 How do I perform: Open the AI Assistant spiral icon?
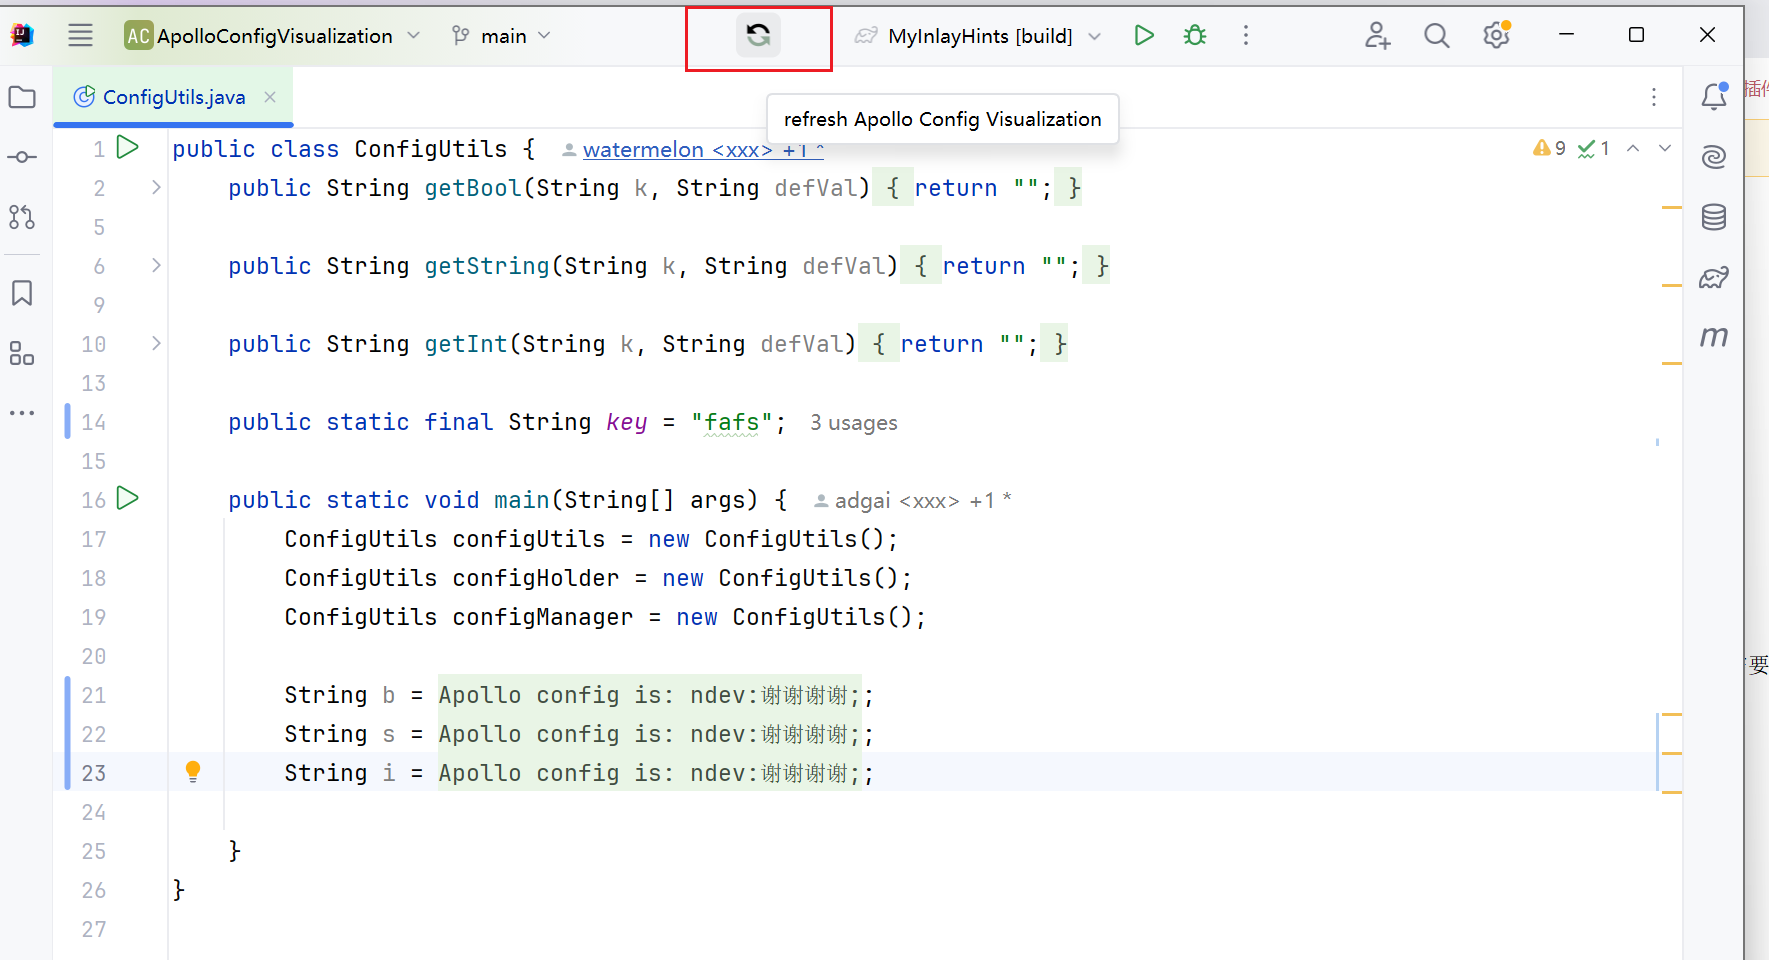tap(1714, 157)
